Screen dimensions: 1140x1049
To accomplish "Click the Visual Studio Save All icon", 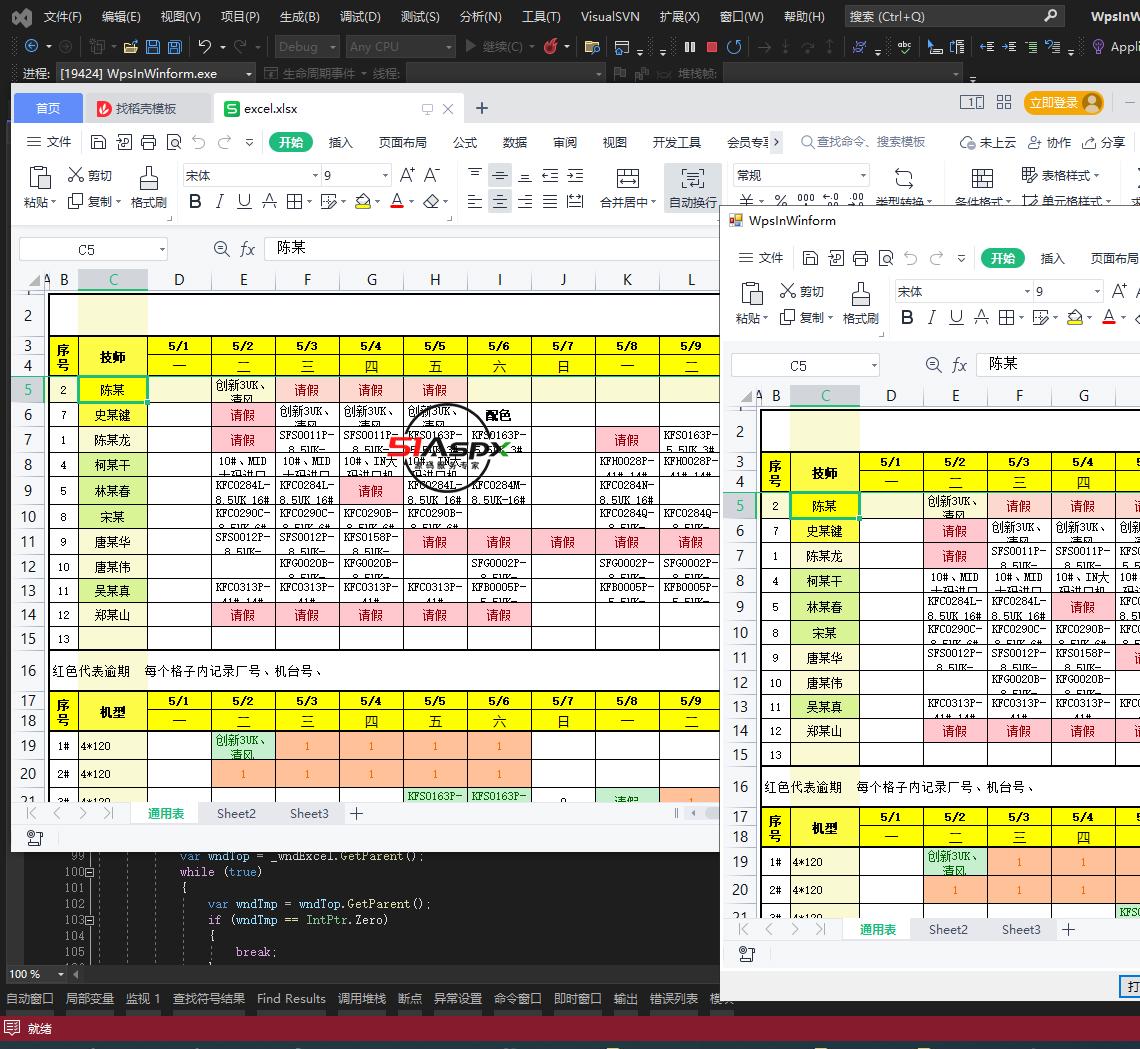I will [174, 47].
